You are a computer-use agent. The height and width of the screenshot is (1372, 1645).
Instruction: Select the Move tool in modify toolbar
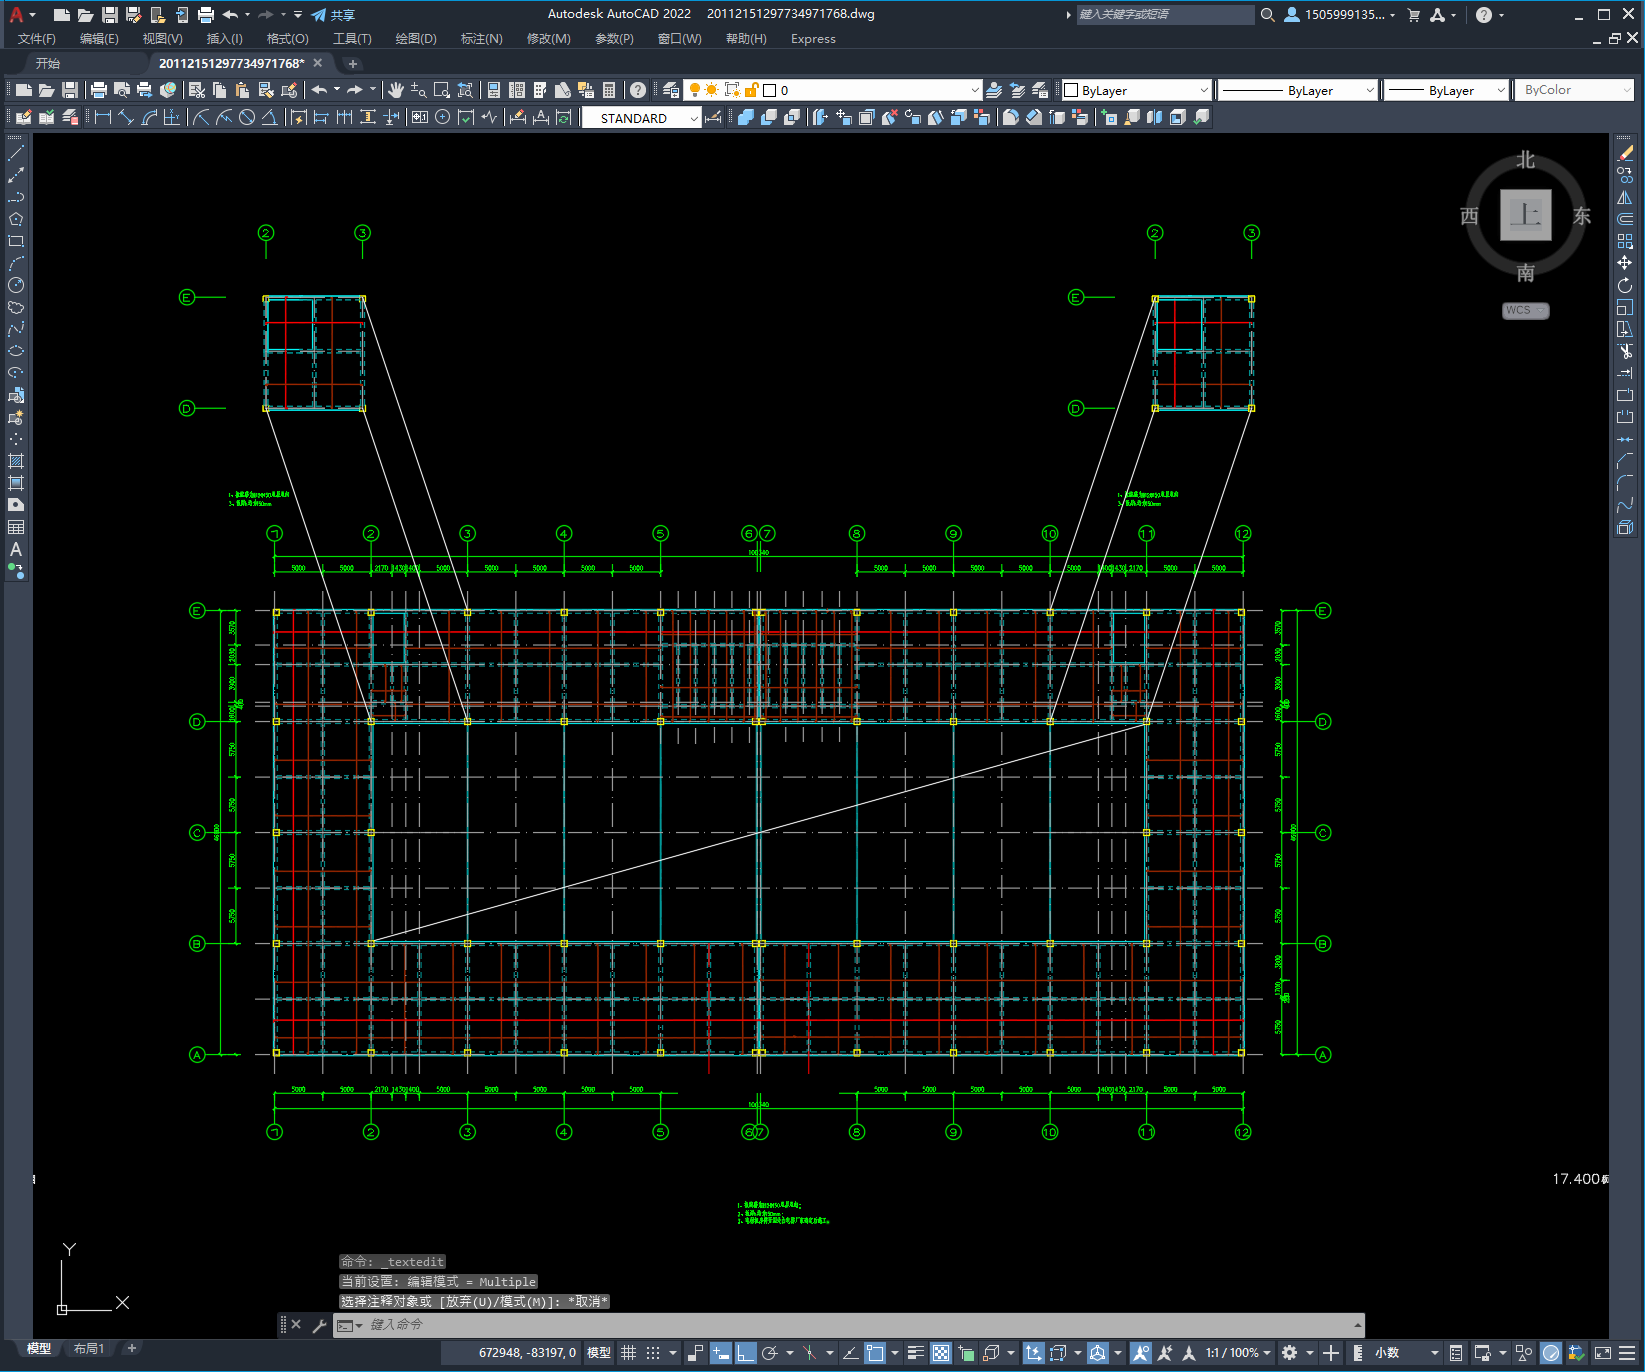click(x=1625, y=263)
